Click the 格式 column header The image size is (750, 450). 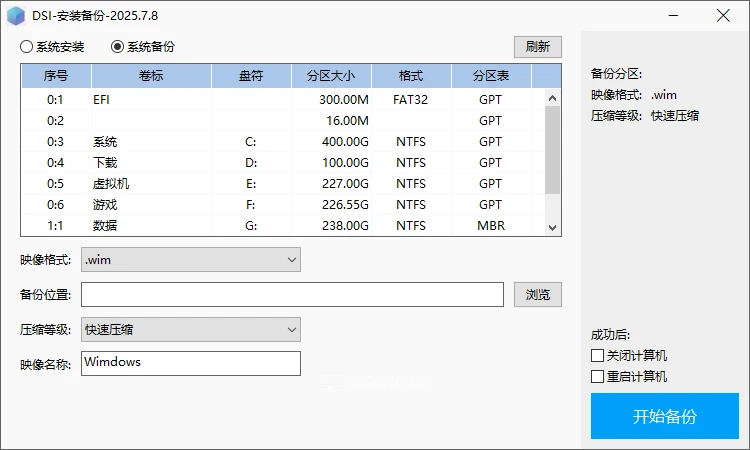(411, 76)
